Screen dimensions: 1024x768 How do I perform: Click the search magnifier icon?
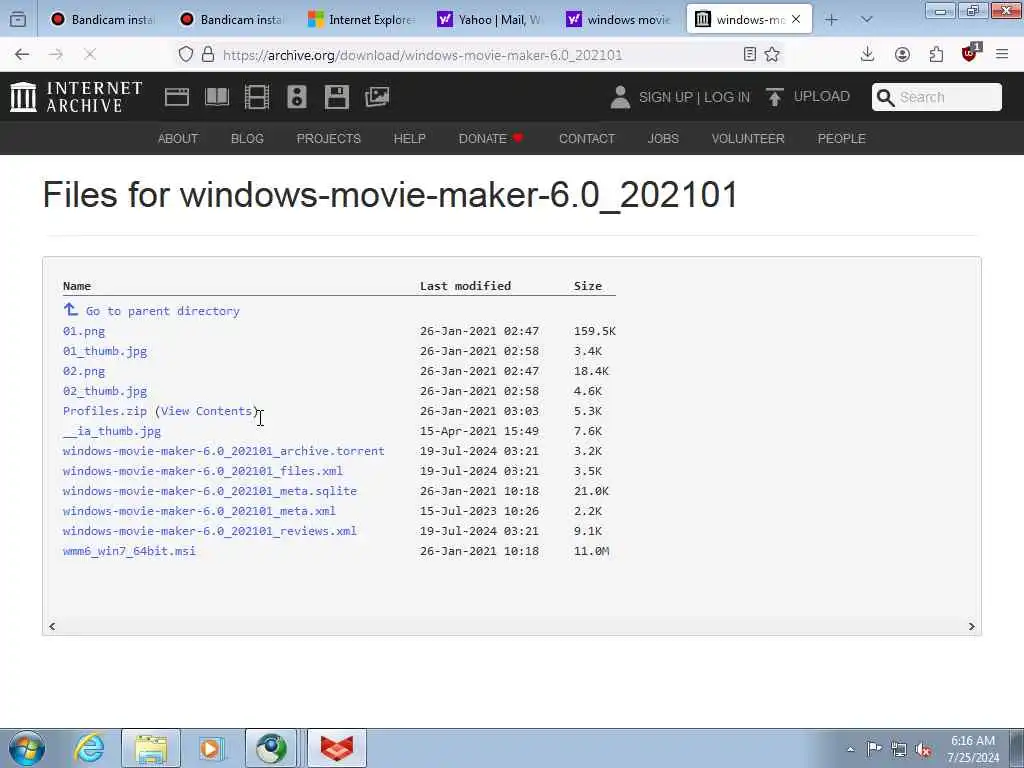886,97
